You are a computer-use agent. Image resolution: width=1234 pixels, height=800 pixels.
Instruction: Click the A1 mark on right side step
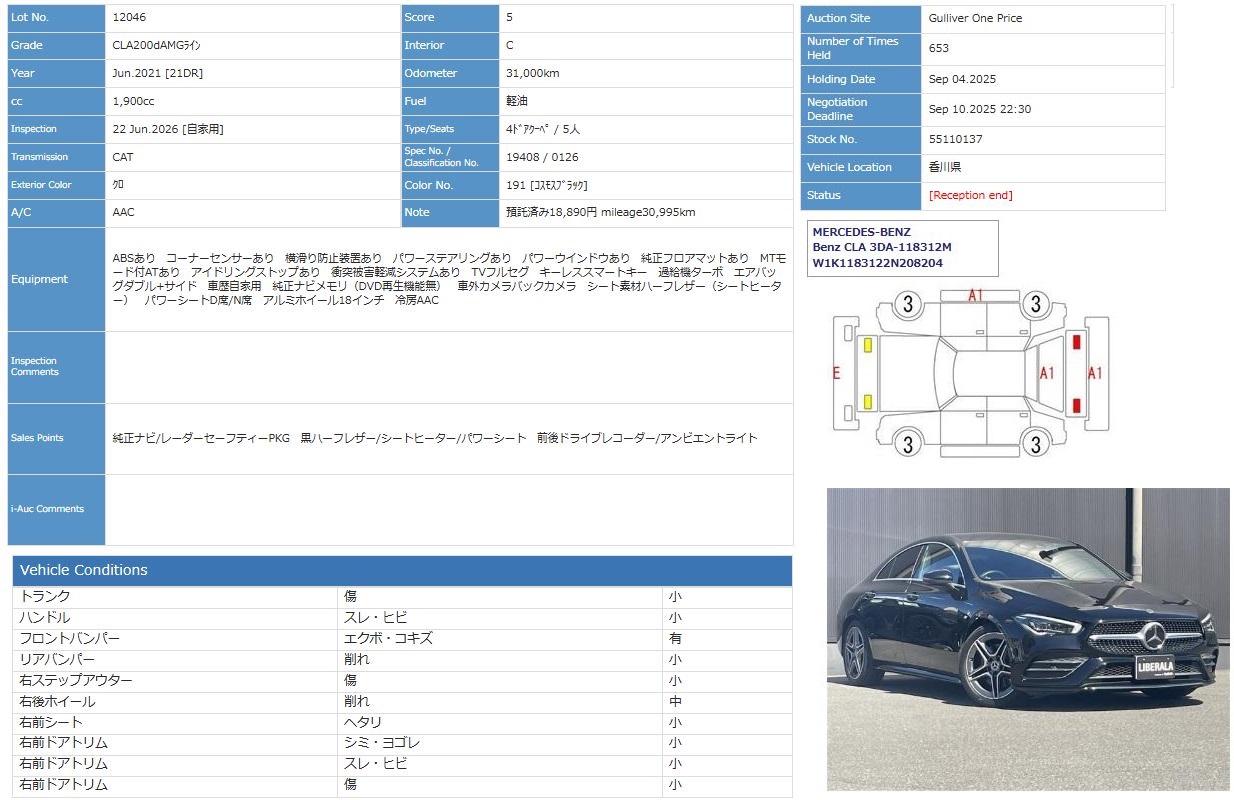coord(975,295)
